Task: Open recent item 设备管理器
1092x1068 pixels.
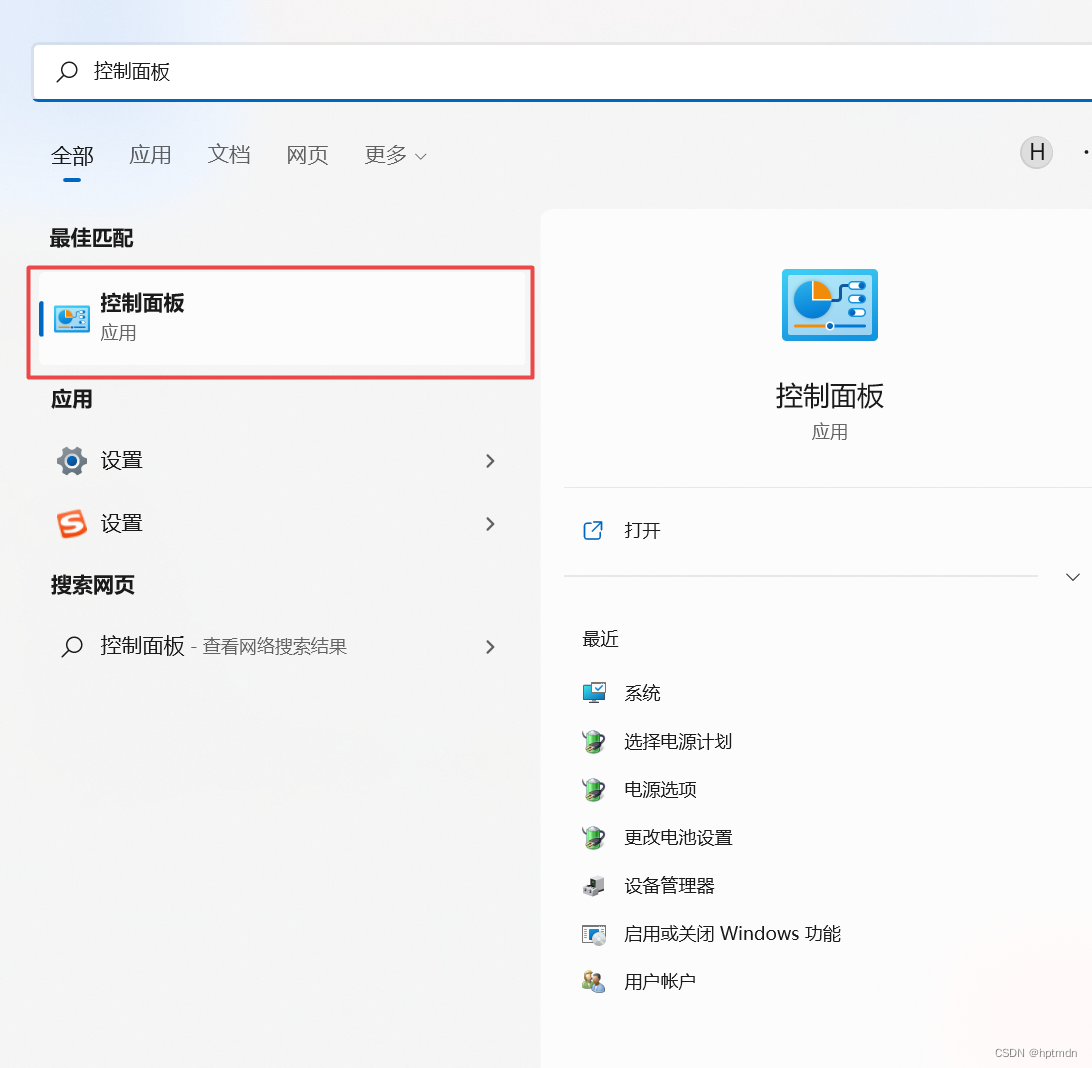Action: click(x=669, y=886)
